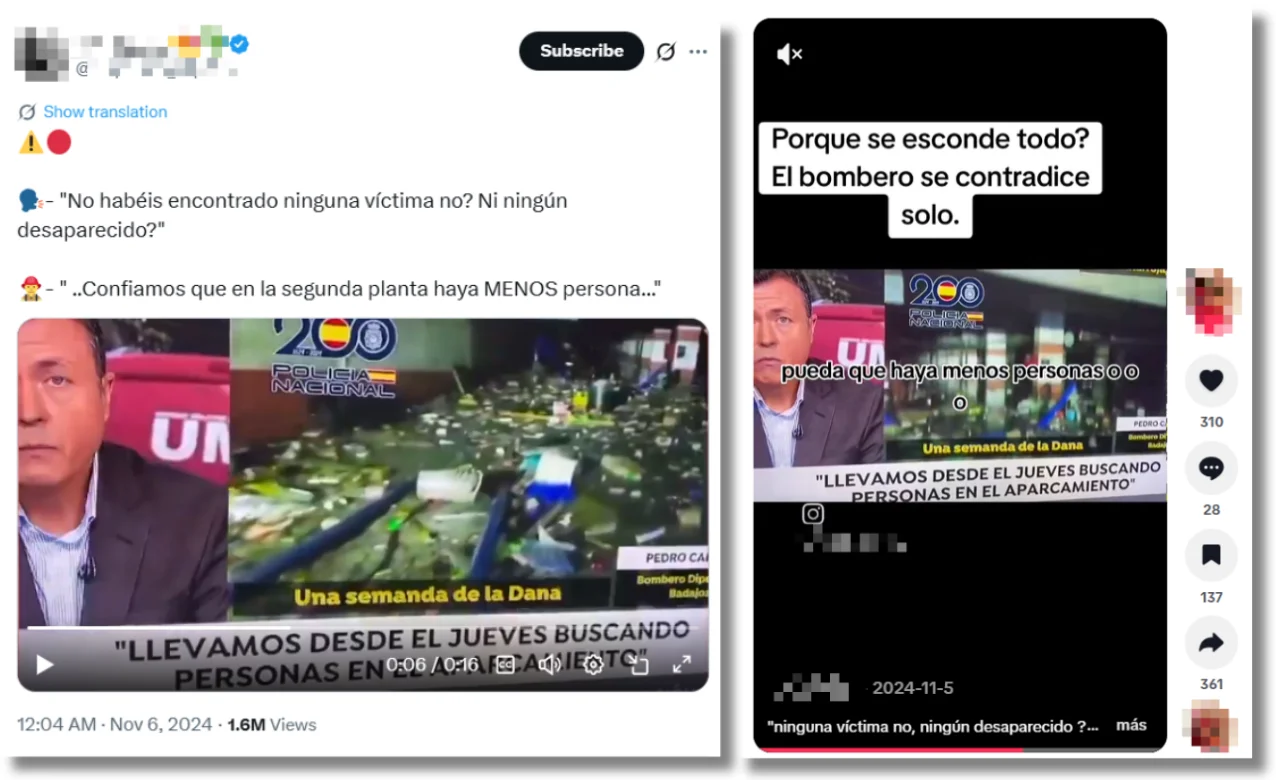Image resolution: width=1276 pixels, height=780 pixels.
Task: Enter fullscreen on tweet video
Action: pos(681,664)
